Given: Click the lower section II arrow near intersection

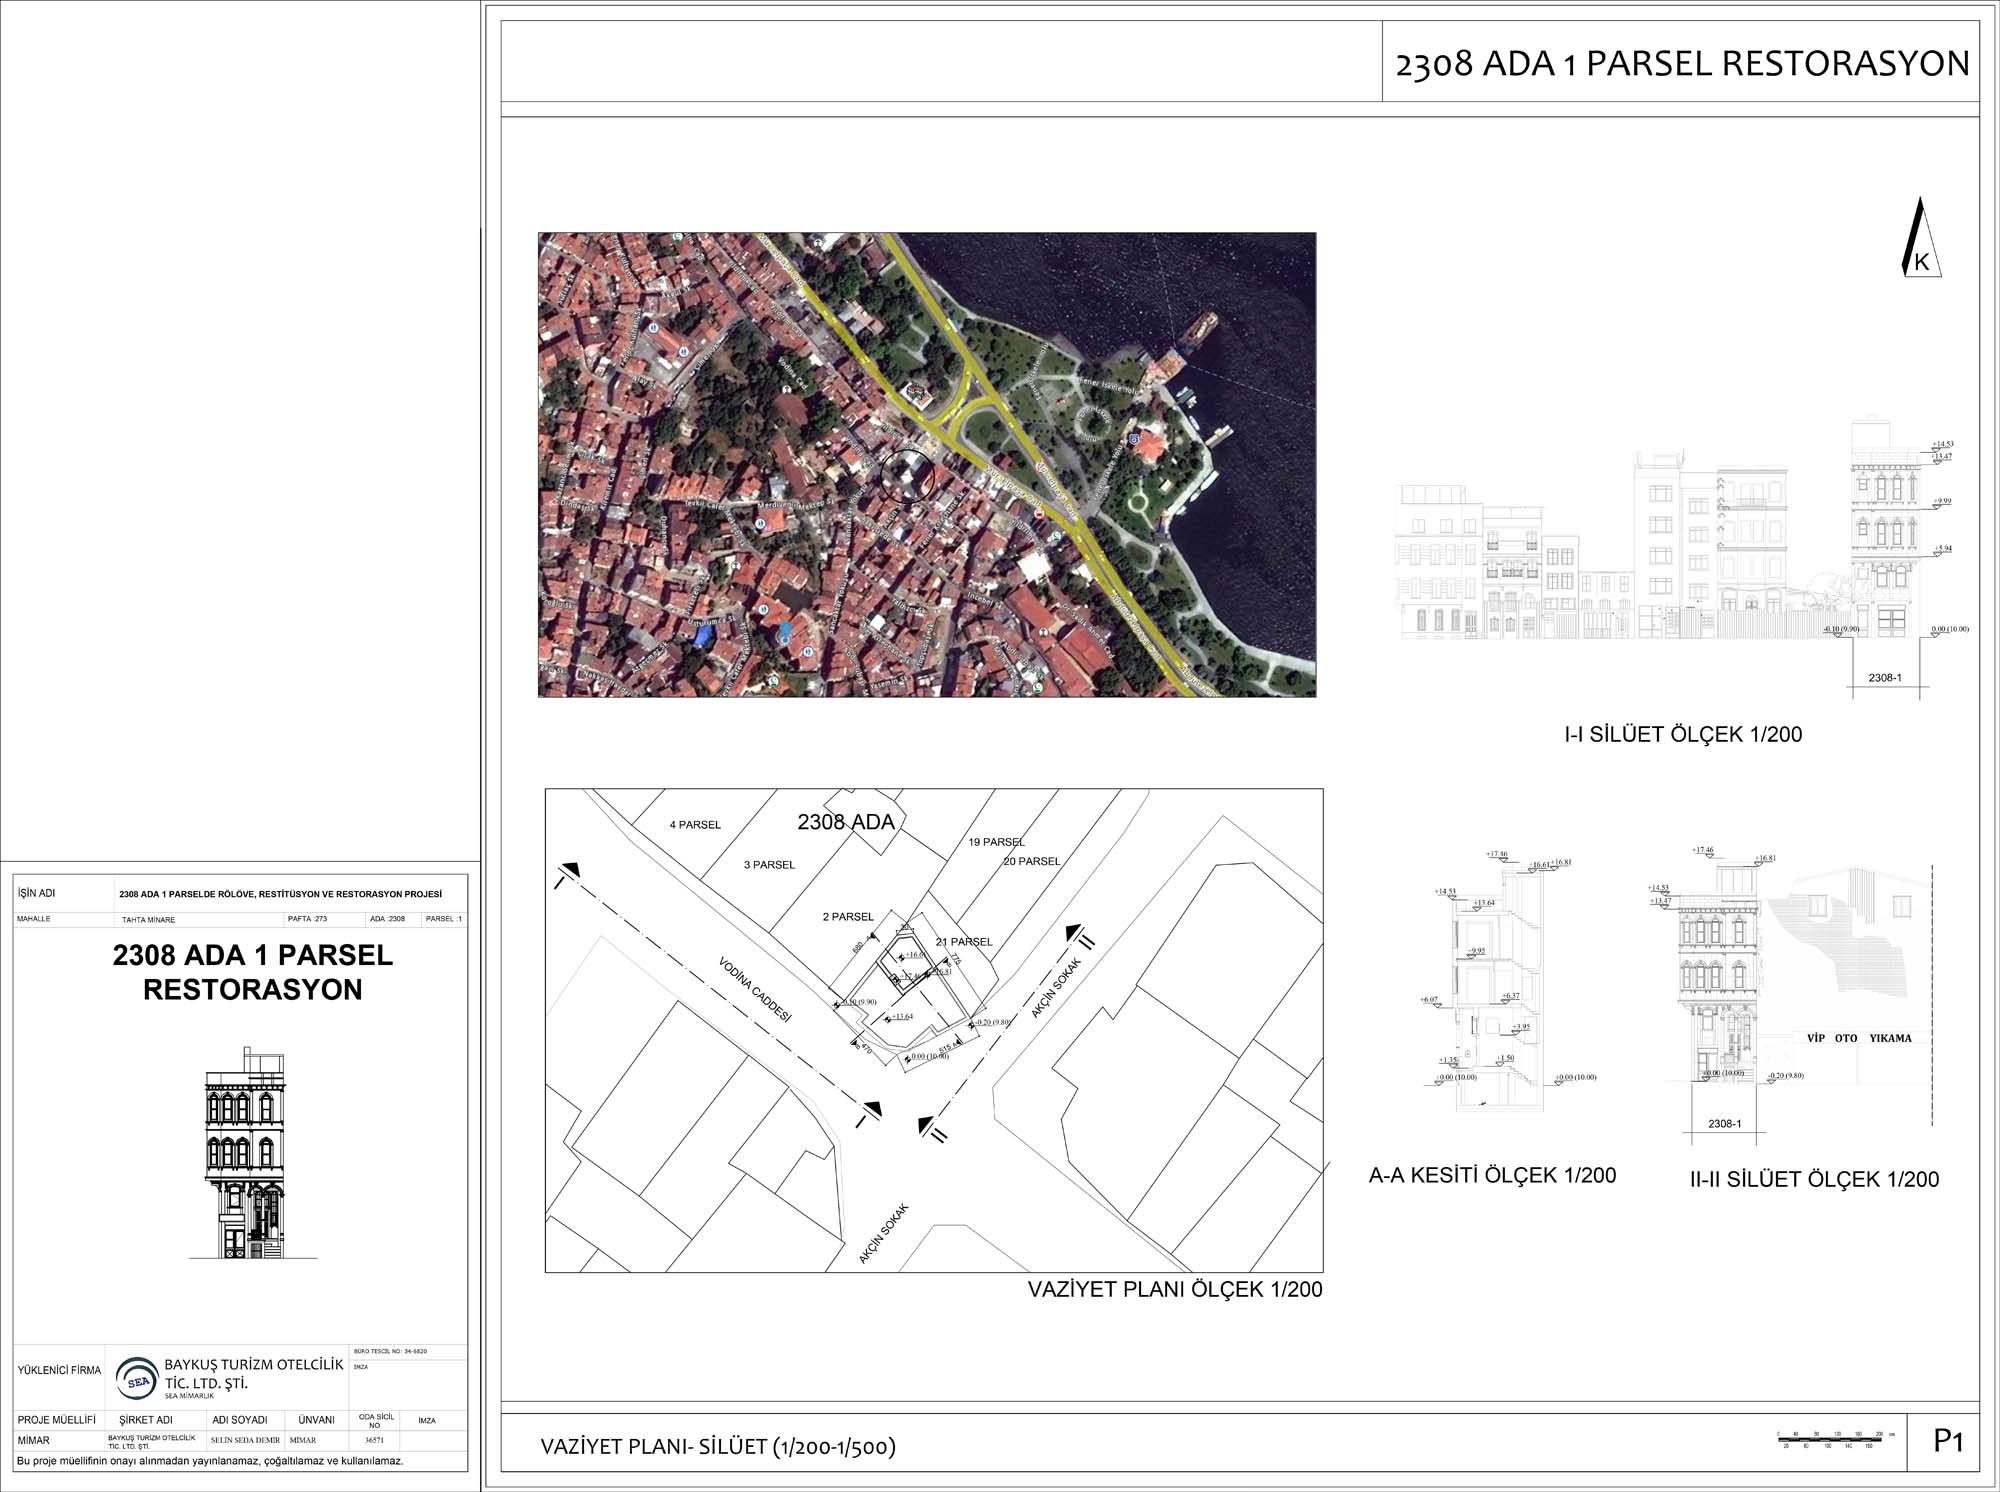Looking at the screenshot, I should coord(930,1124).
